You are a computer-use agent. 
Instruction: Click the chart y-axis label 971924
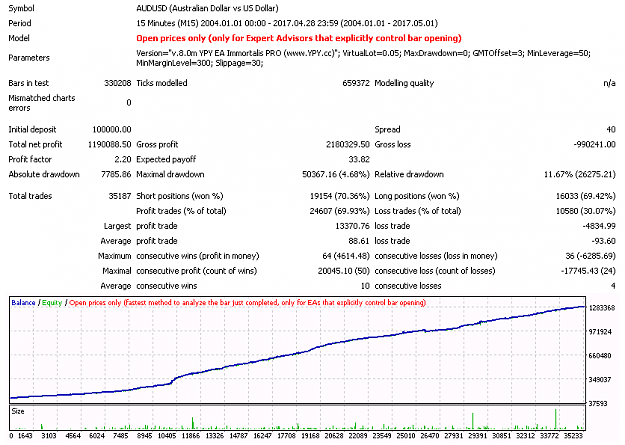[x=600, y=332]
